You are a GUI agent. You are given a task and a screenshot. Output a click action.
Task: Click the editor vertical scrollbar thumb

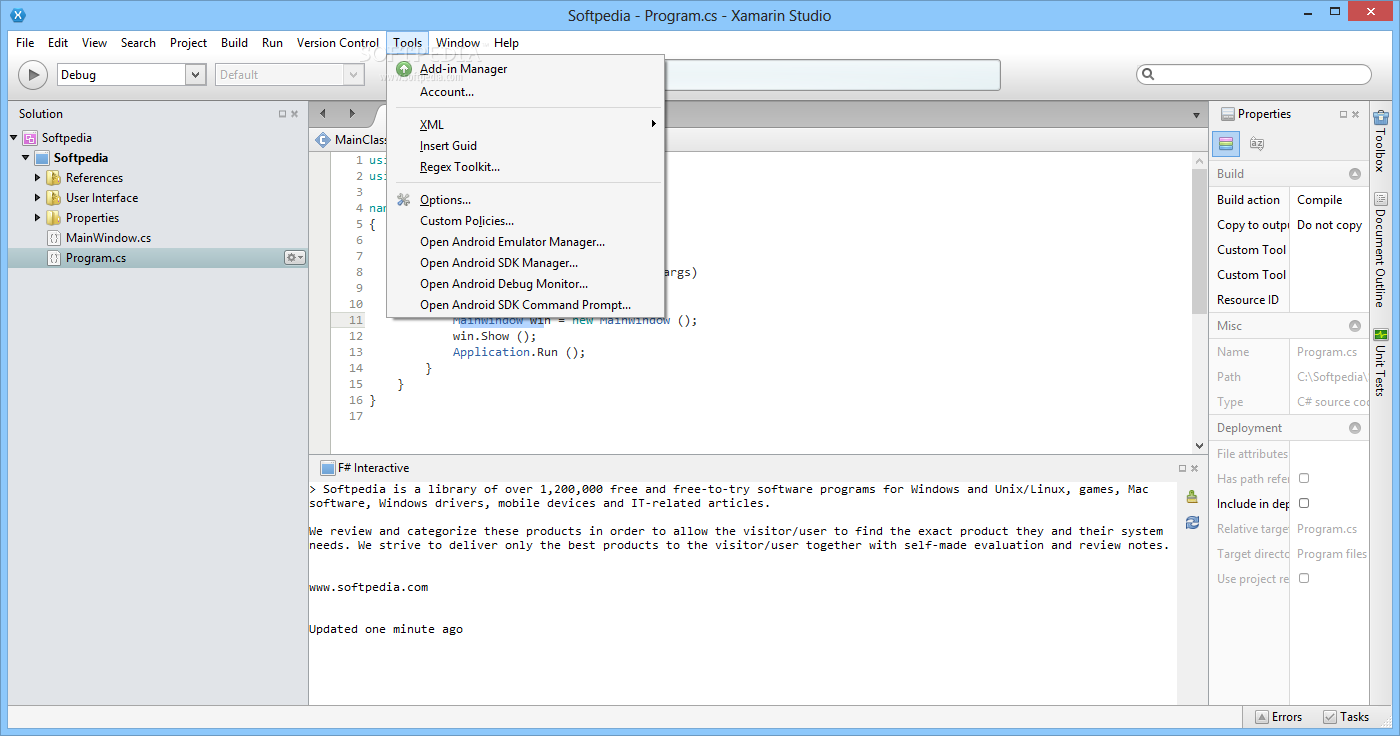pyautogui.click(x=1200, y=241)
